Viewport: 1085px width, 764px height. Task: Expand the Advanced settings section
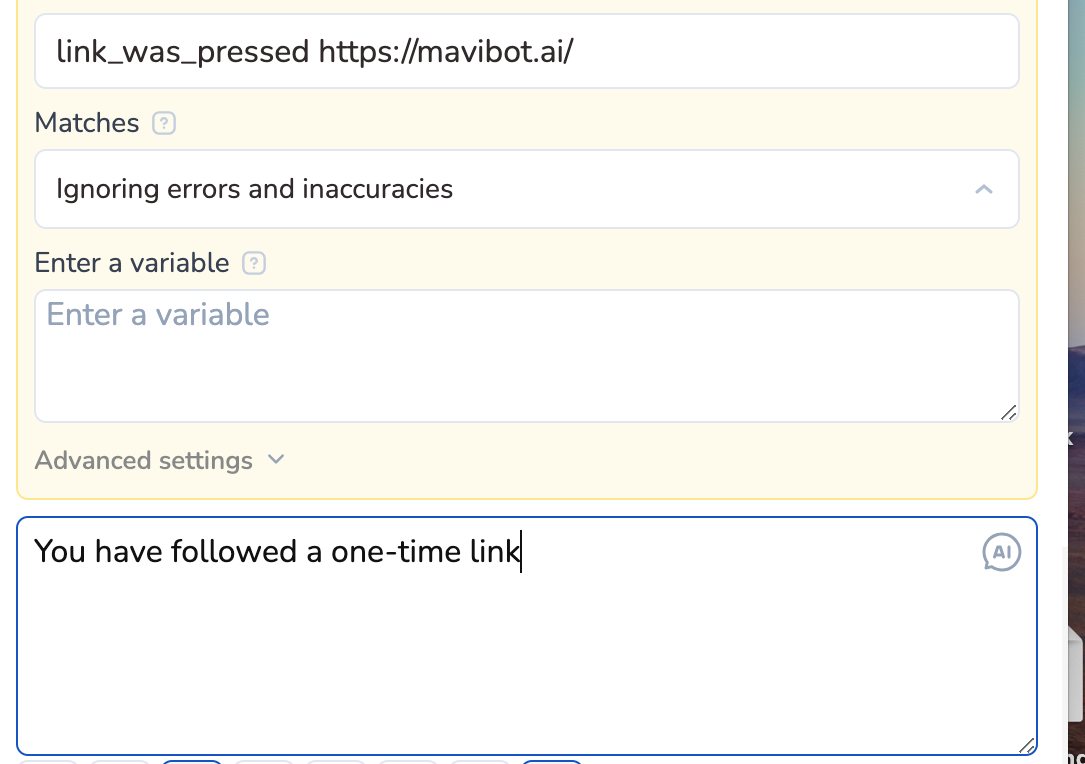coord(144,460)
